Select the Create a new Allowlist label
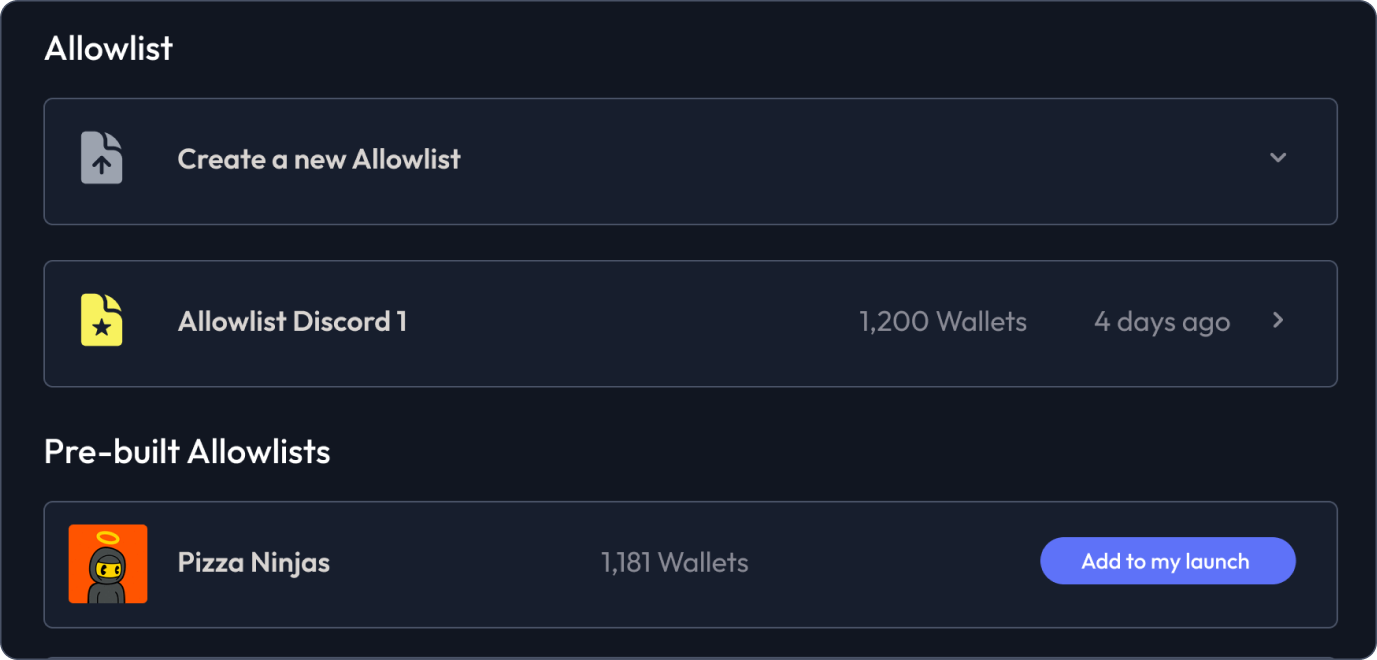Screen dimensions: 1377x660 [x=319, y=159]
